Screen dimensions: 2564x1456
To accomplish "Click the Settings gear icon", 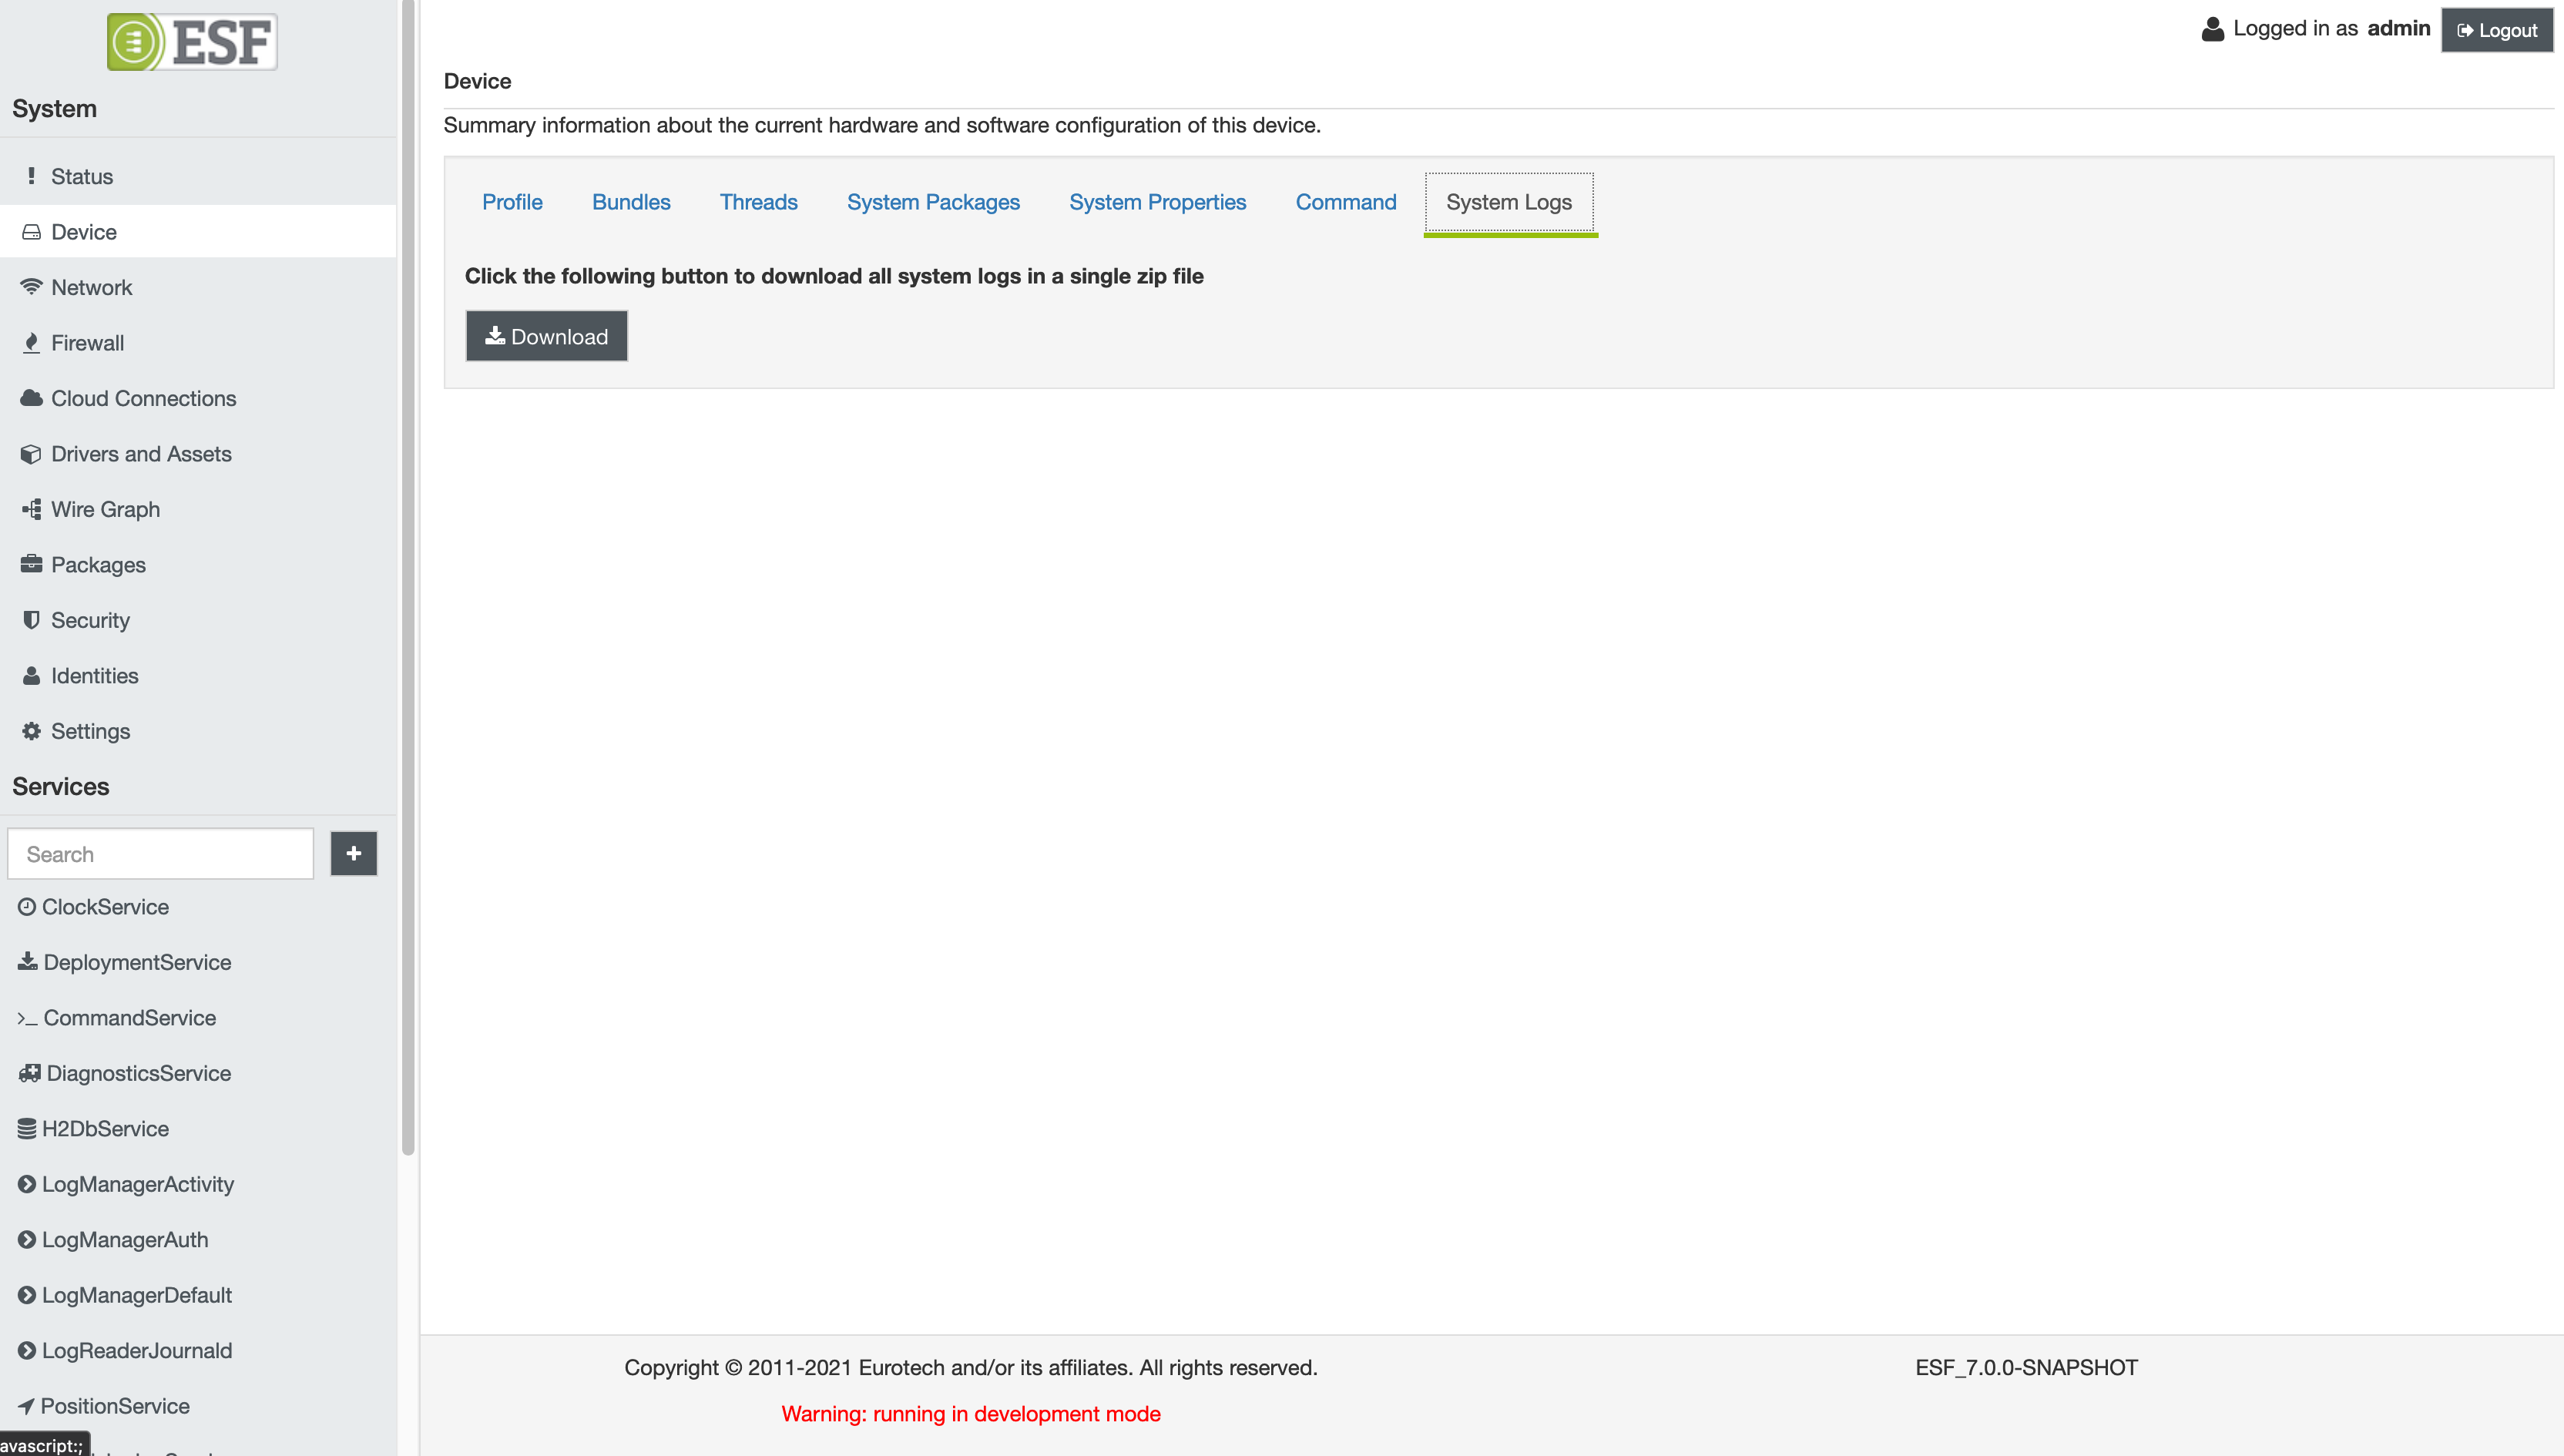I will (31, 731).
